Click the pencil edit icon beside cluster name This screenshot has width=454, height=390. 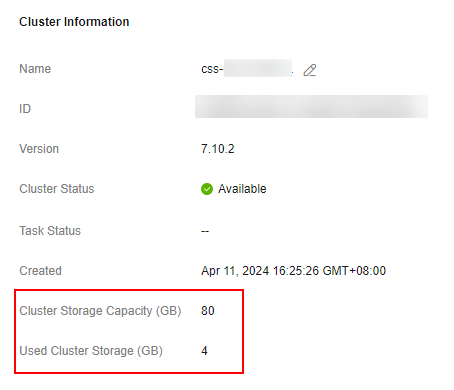(310, 70)
